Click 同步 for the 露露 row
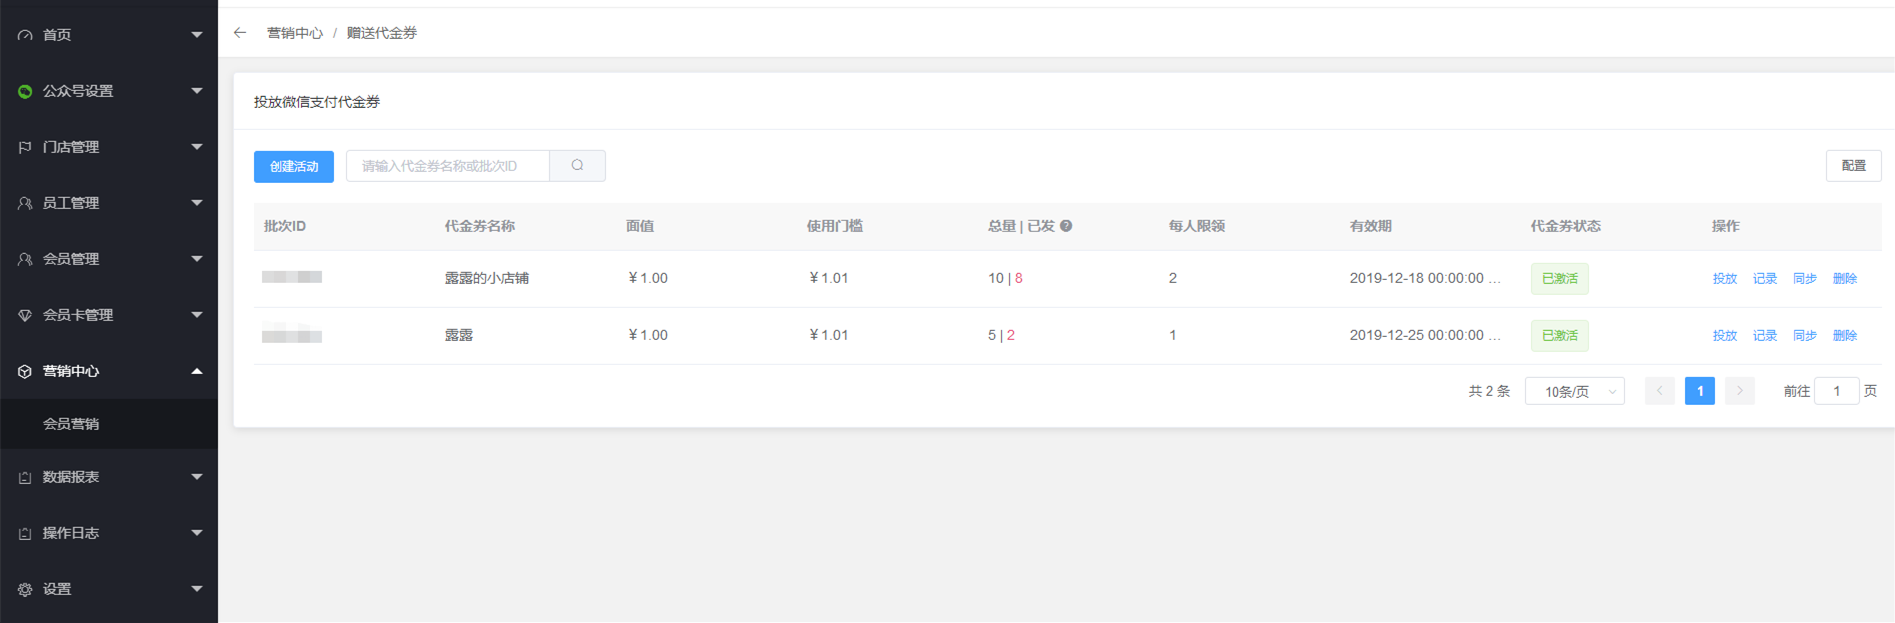 (1805, 336)
